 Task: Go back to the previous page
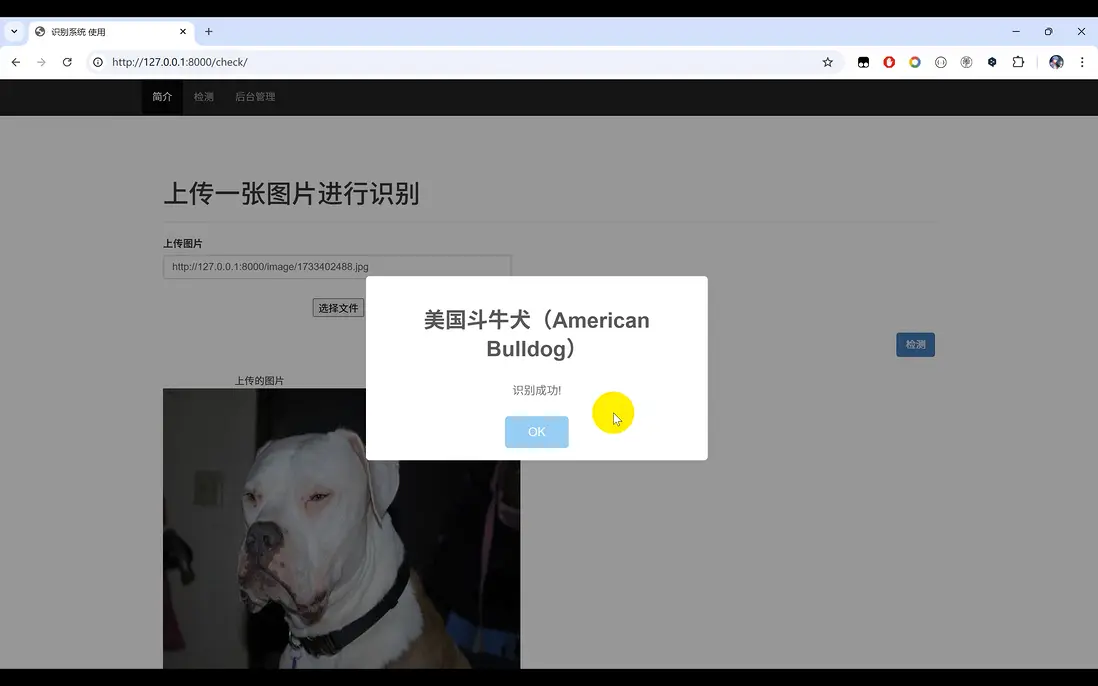click(15, 62)
